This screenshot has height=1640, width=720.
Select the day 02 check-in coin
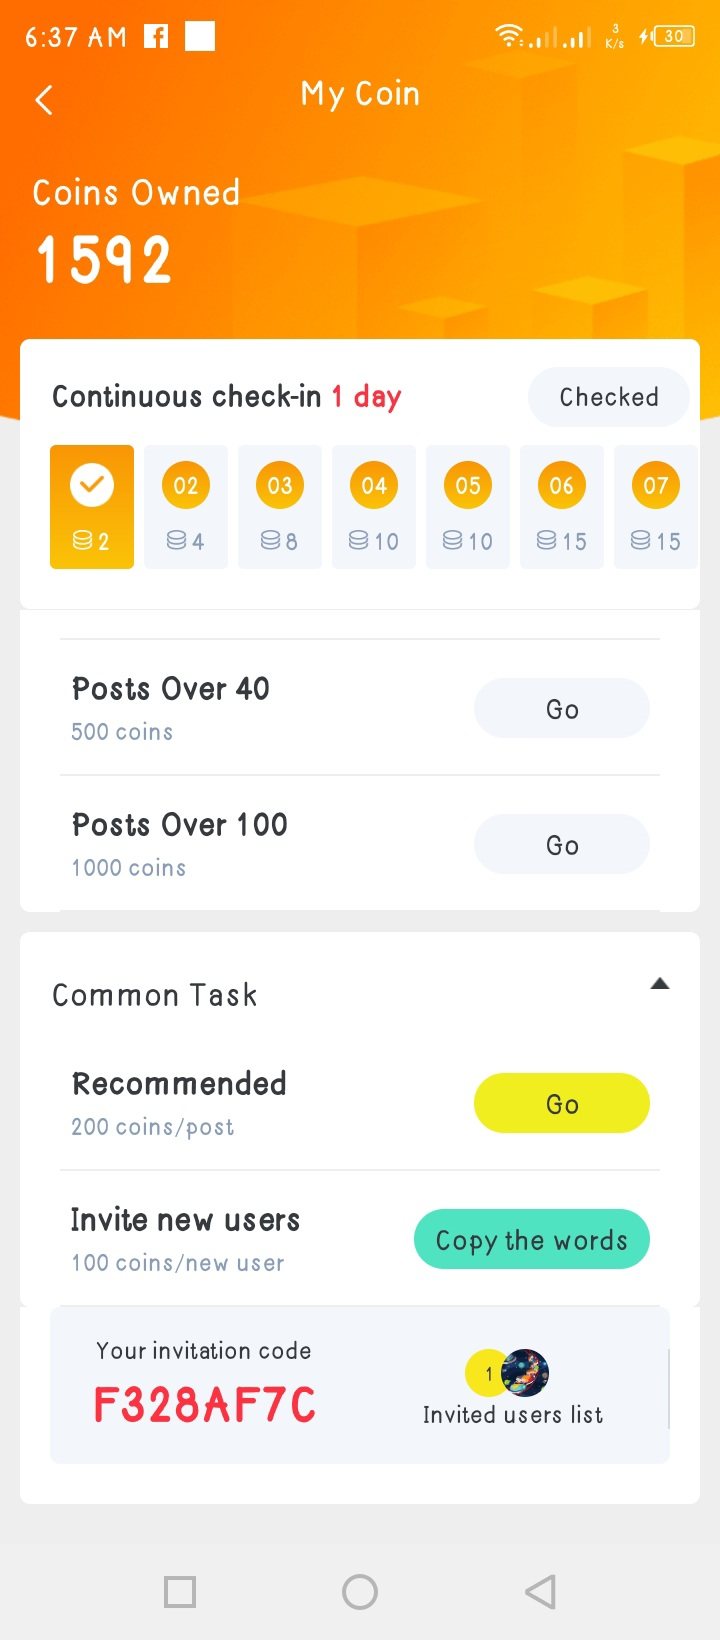pos(186,486)
